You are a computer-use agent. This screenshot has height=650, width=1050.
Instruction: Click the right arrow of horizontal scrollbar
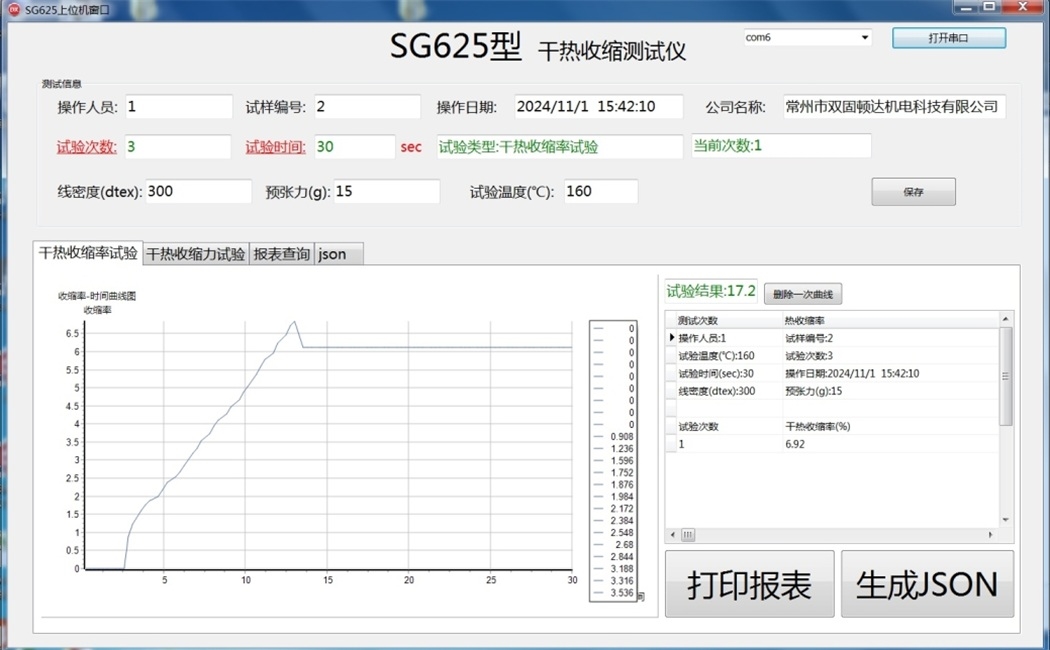click(x=991, y=535)
